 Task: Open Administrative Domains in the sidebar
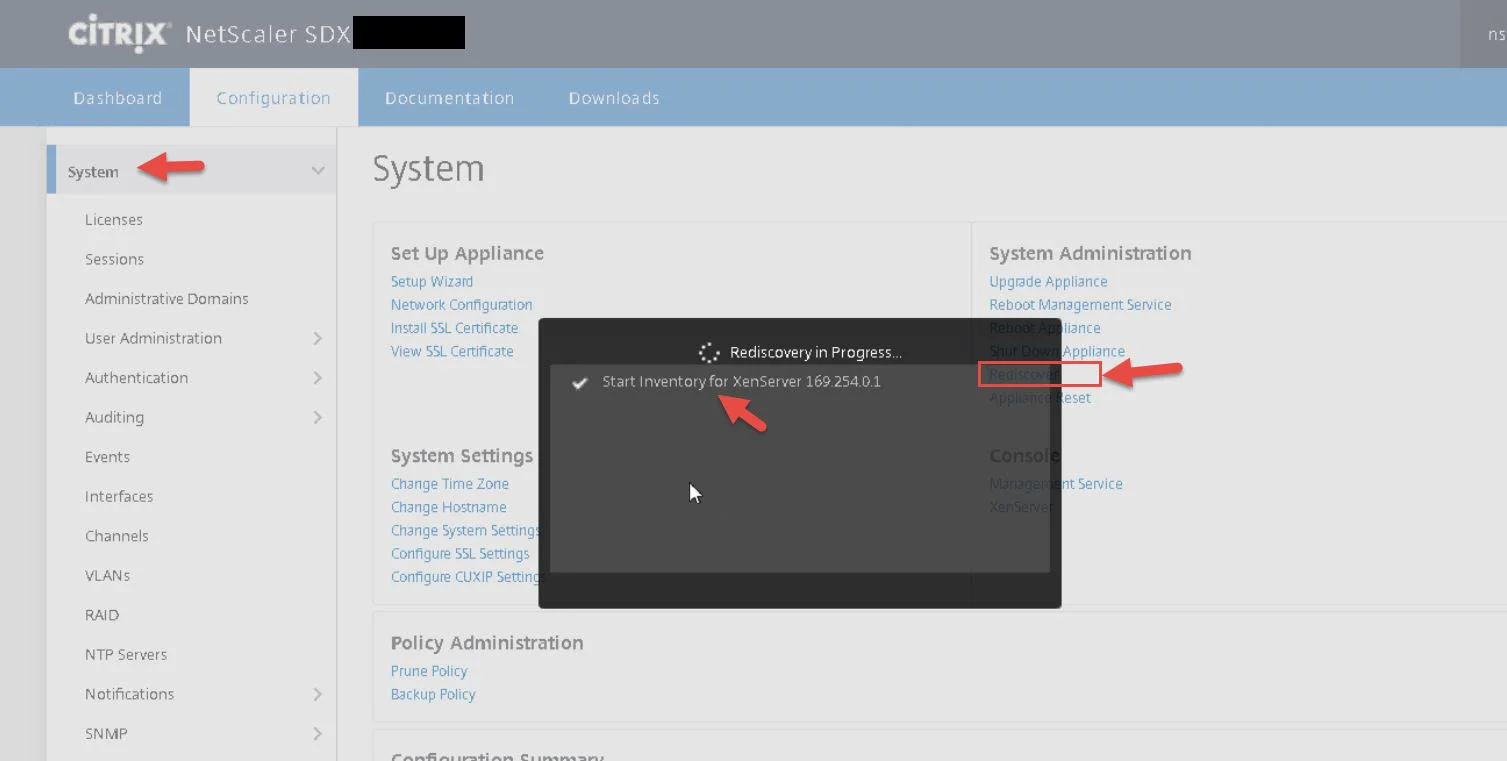pos(166,299)
